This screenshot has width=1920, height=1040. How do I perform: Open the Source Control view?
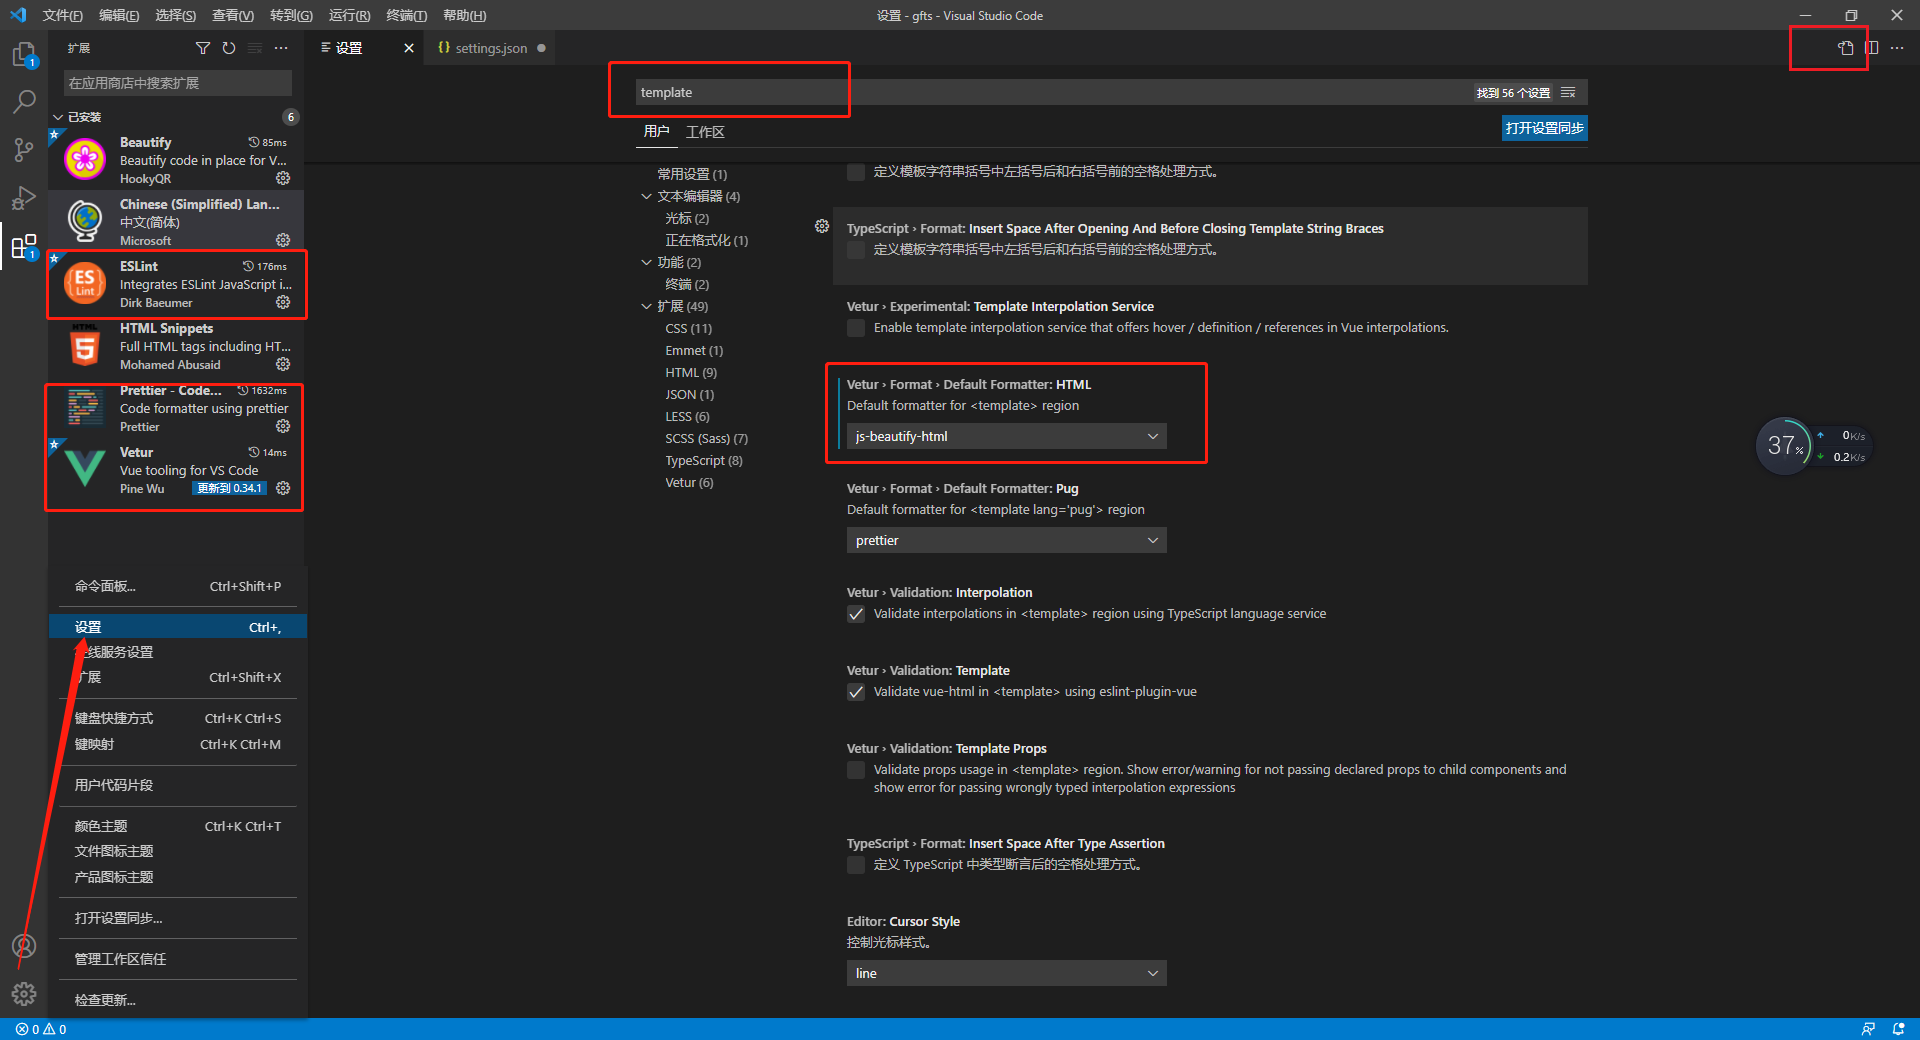pyautogui.click(x=24, y=150)
